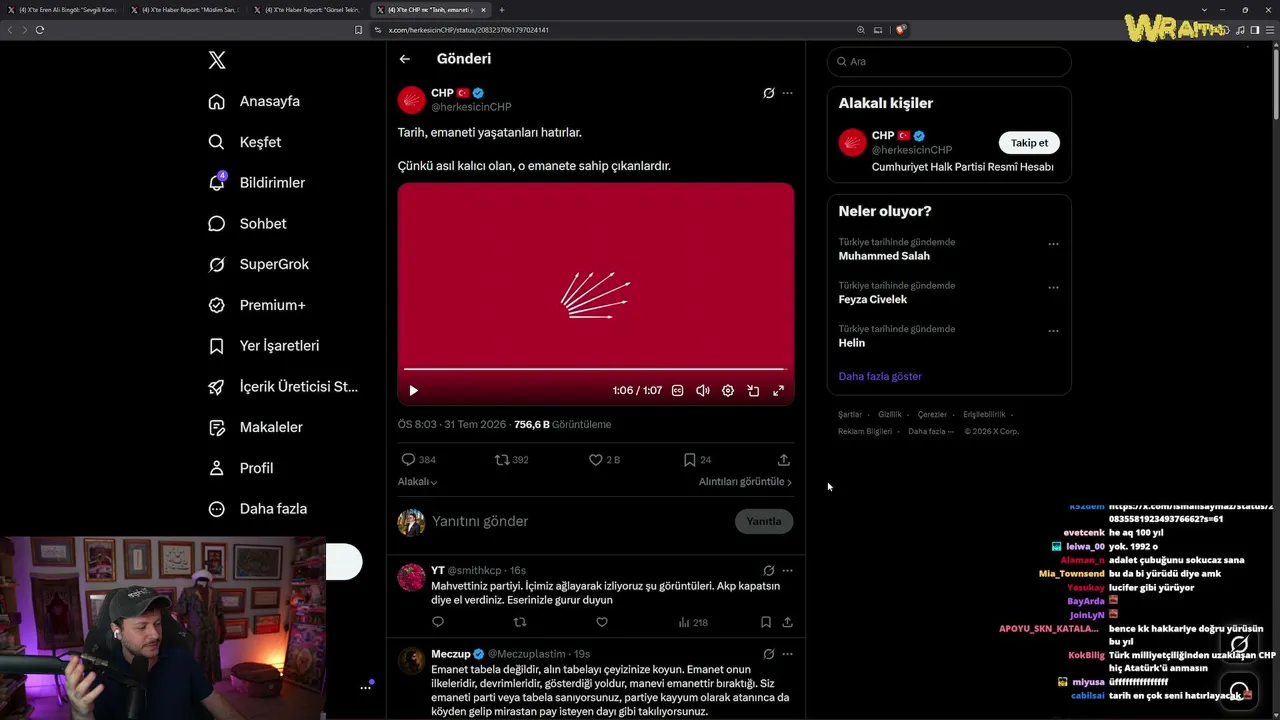
Task: Bookmark YT's comment
Action: click(765, 622)
